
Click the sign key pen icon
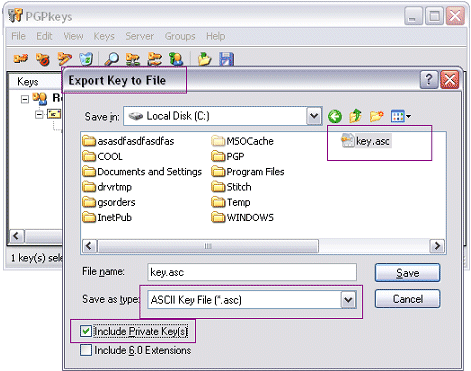(x=65, y=59)
